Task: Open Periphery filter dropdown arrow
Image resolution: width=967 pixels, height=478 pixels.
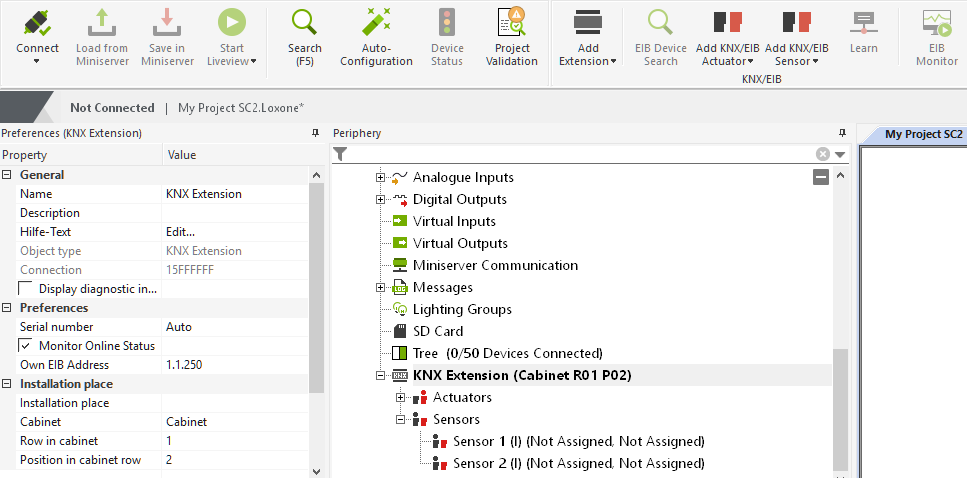Action: [x=840, y=155]
